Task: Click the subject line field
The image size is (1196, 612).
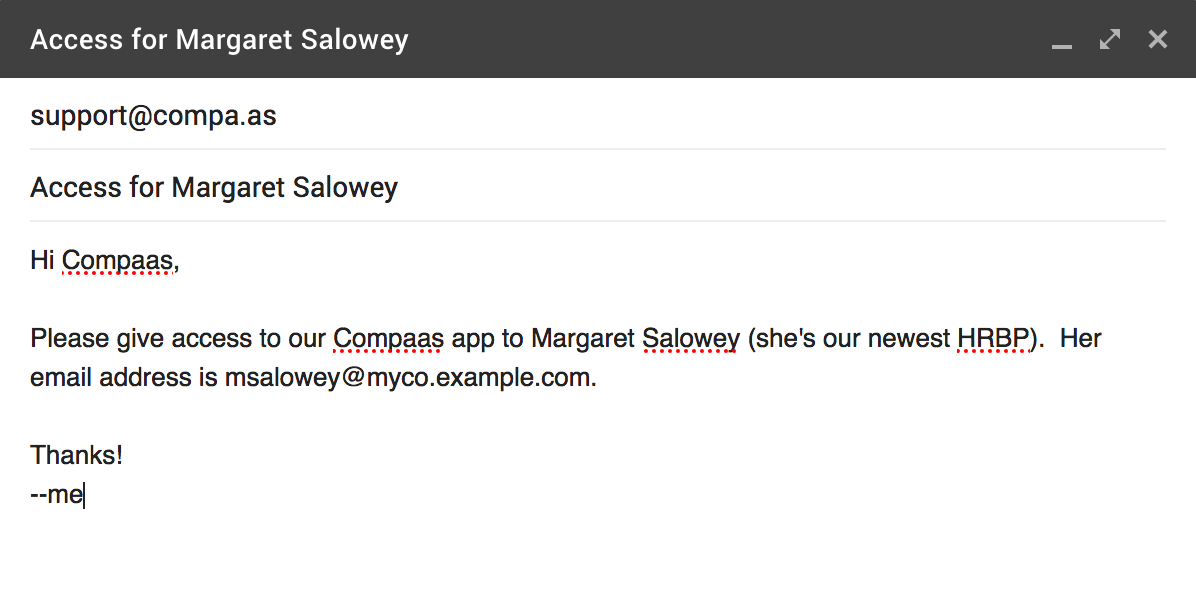Action: pyautogui.click(x=598, y=187)
